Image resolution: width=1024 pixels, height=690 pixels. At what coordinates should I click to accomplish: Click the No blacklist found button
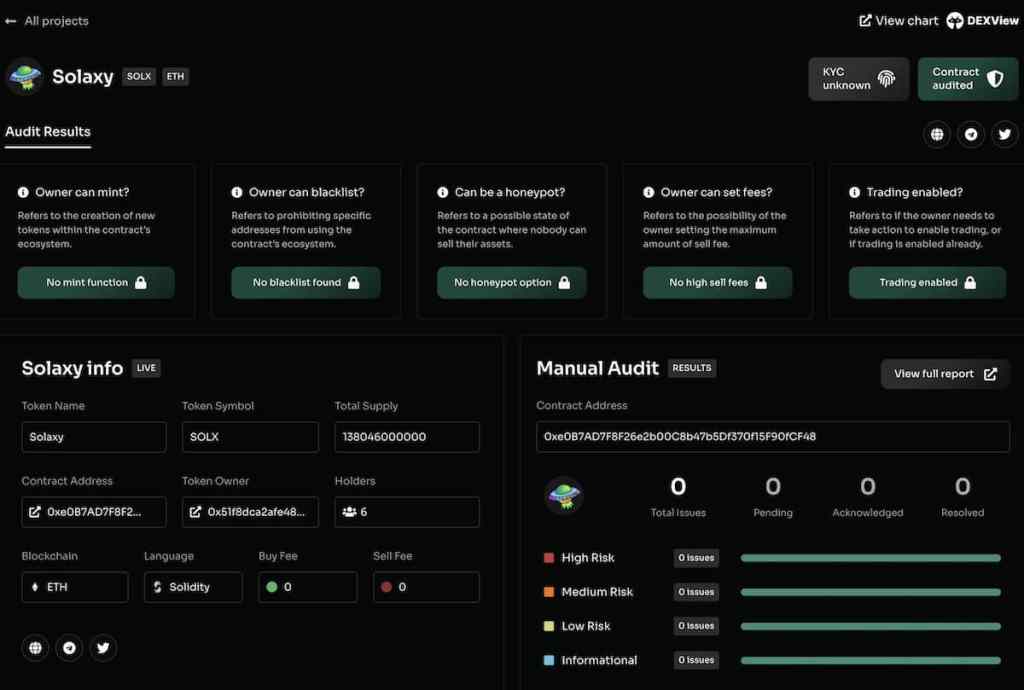[x=306, y=283]
